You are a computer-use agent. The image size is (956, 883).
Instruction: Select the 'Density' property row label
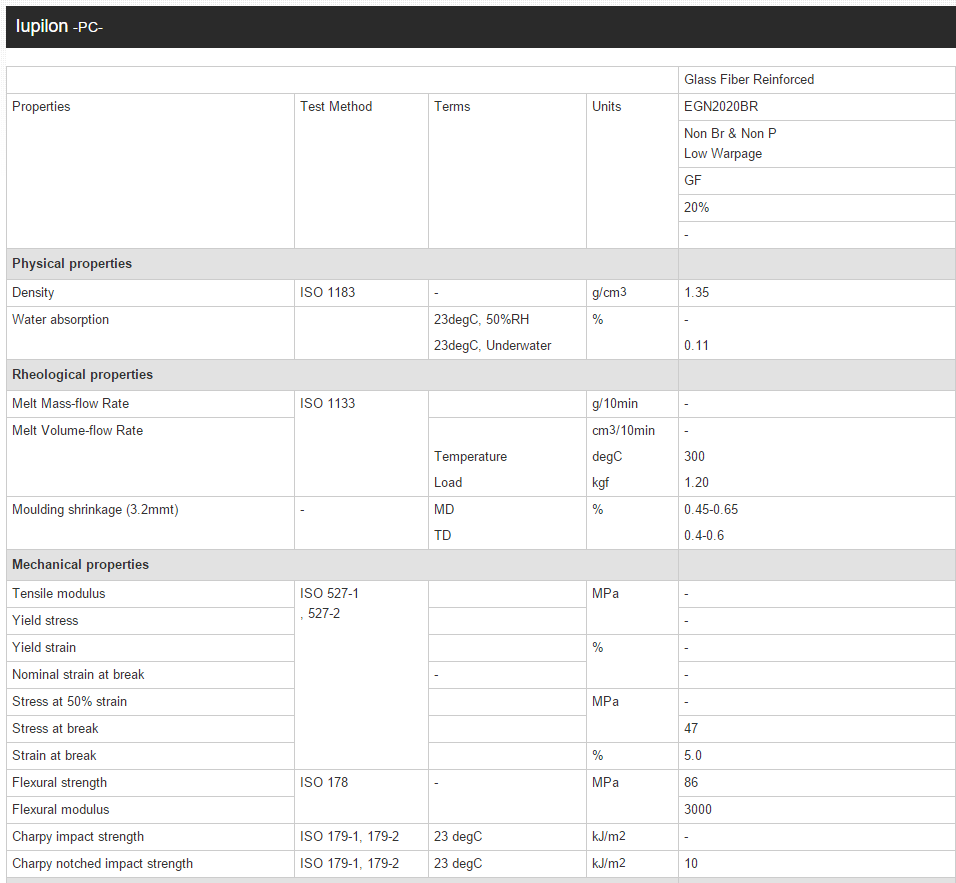(33, 292)
